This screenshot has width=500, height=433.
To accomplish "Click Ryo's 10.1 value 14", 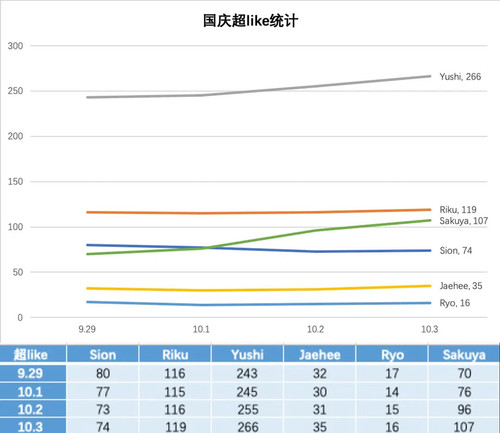I will pos(392,392).
